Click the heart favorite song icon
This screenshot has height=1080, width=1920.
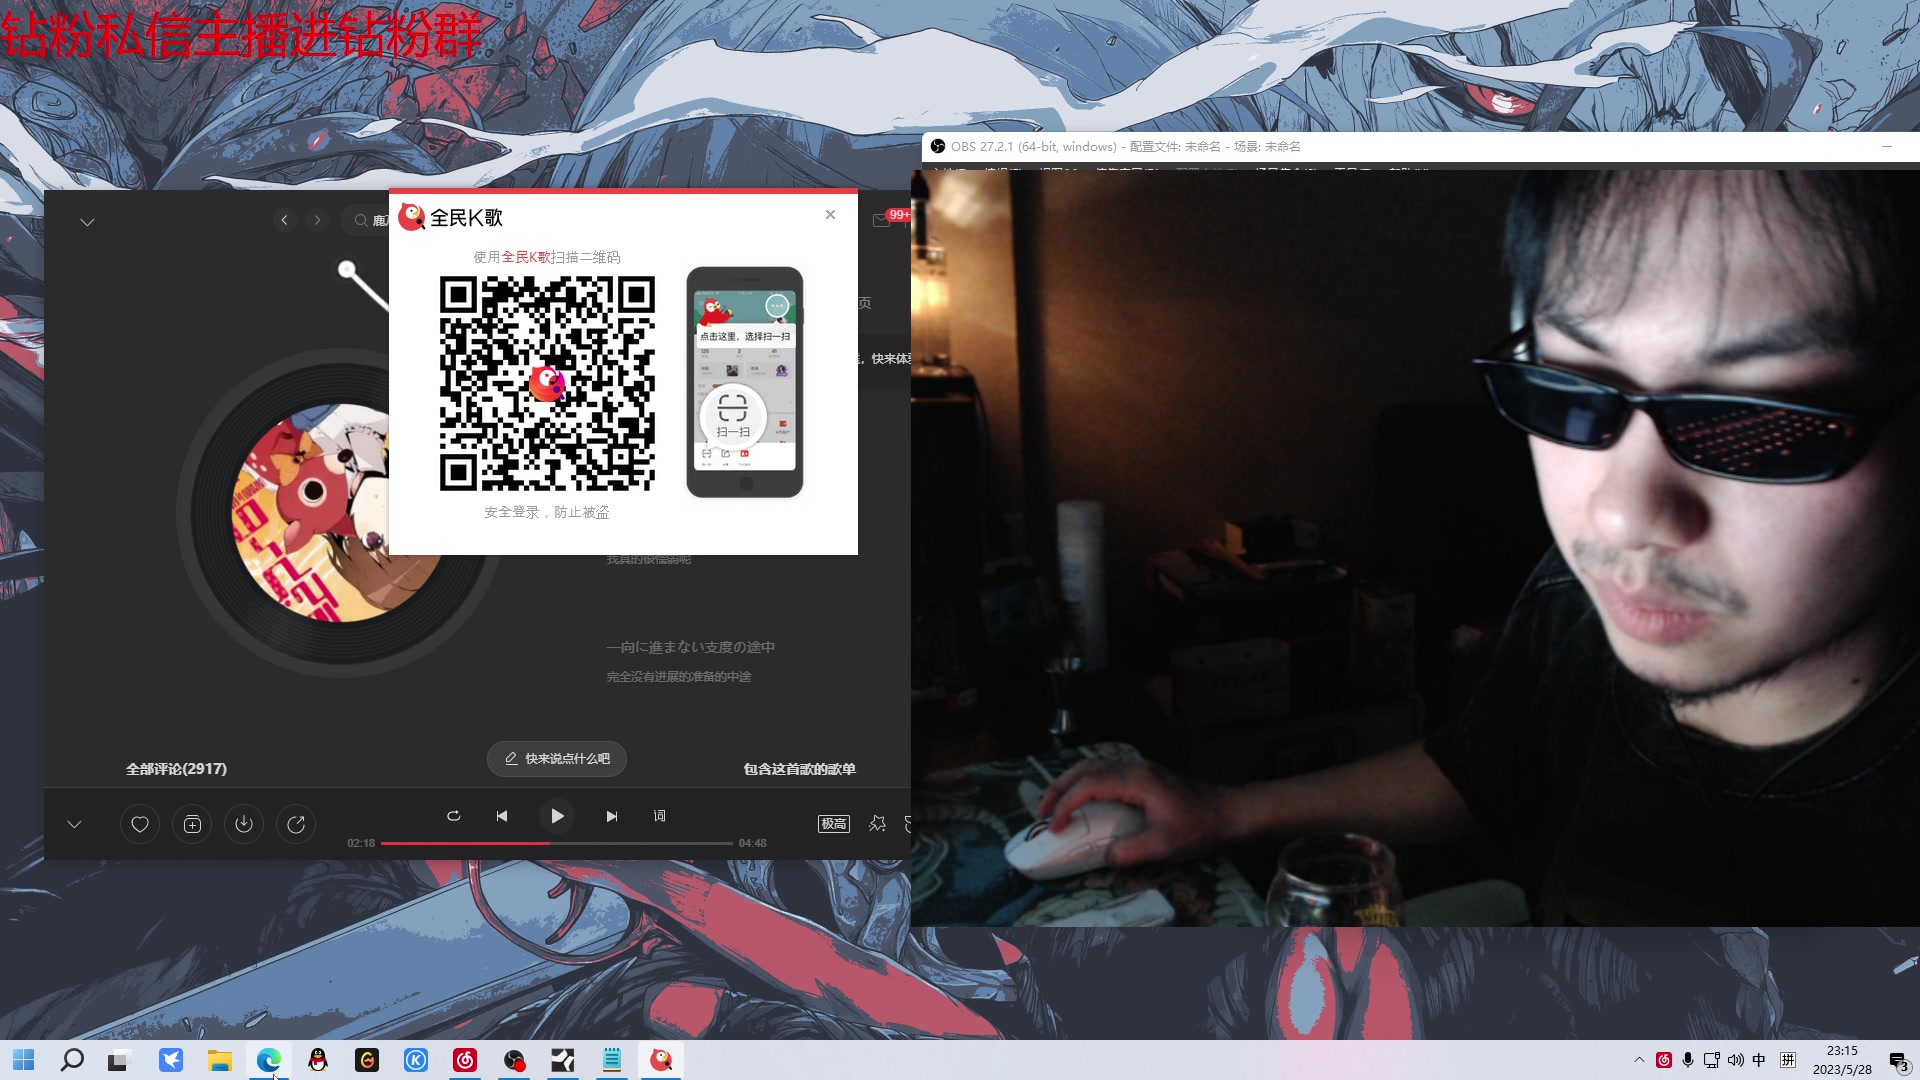click(x=140, y=825)
